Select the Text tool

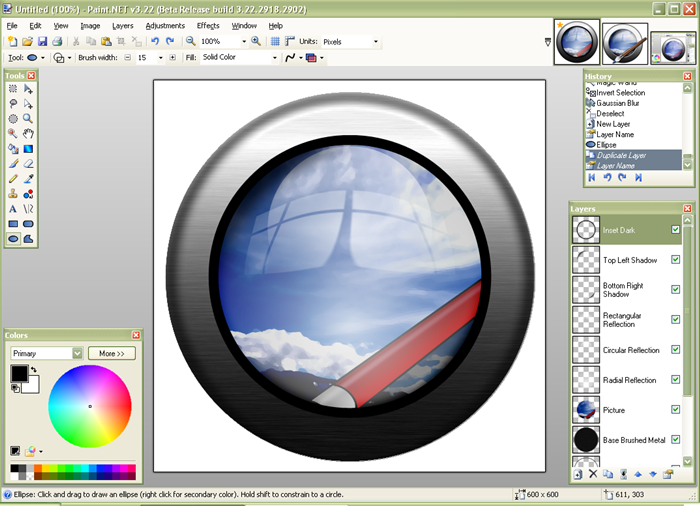click(x=13, y=209)
